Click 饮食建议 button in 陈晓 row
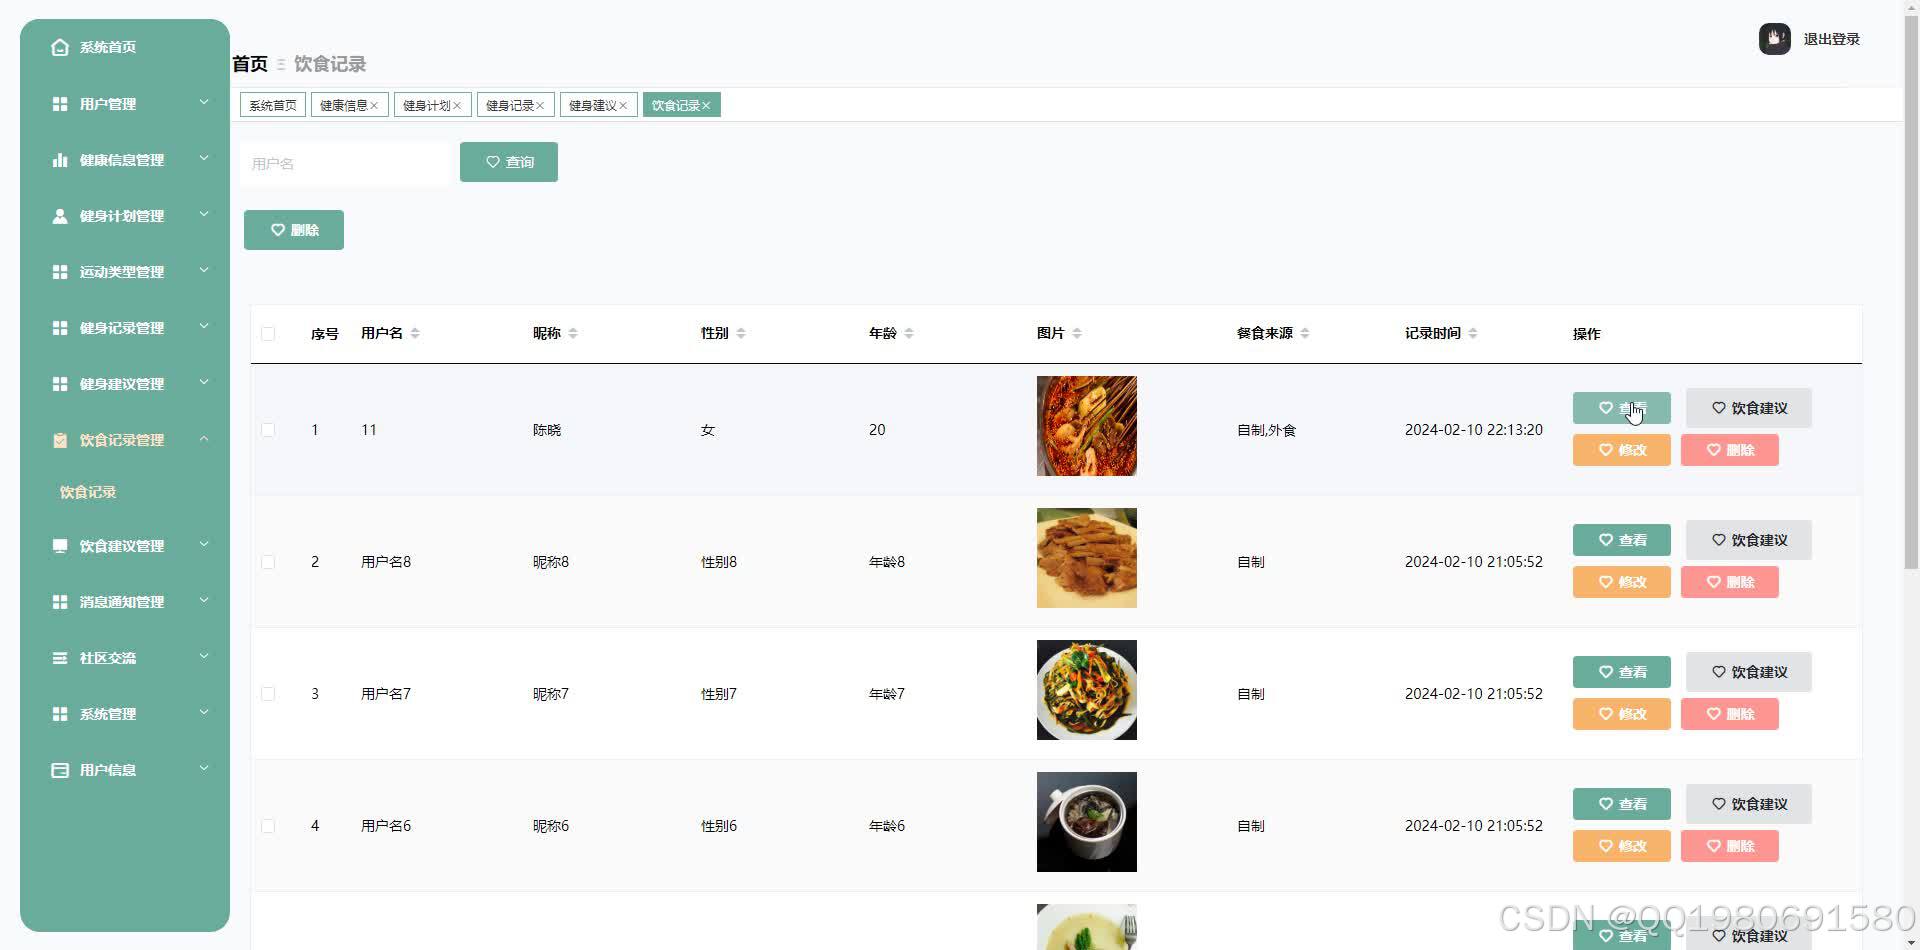Screen dimensions: 1920x950 click(x=1749, y=408)
